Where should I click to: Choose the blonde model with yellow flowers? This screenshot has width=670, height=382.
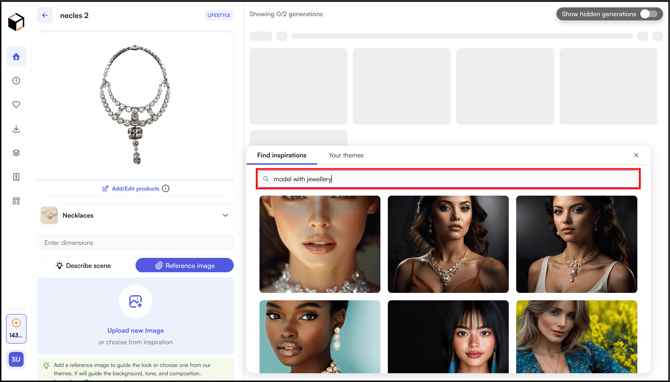576,336
